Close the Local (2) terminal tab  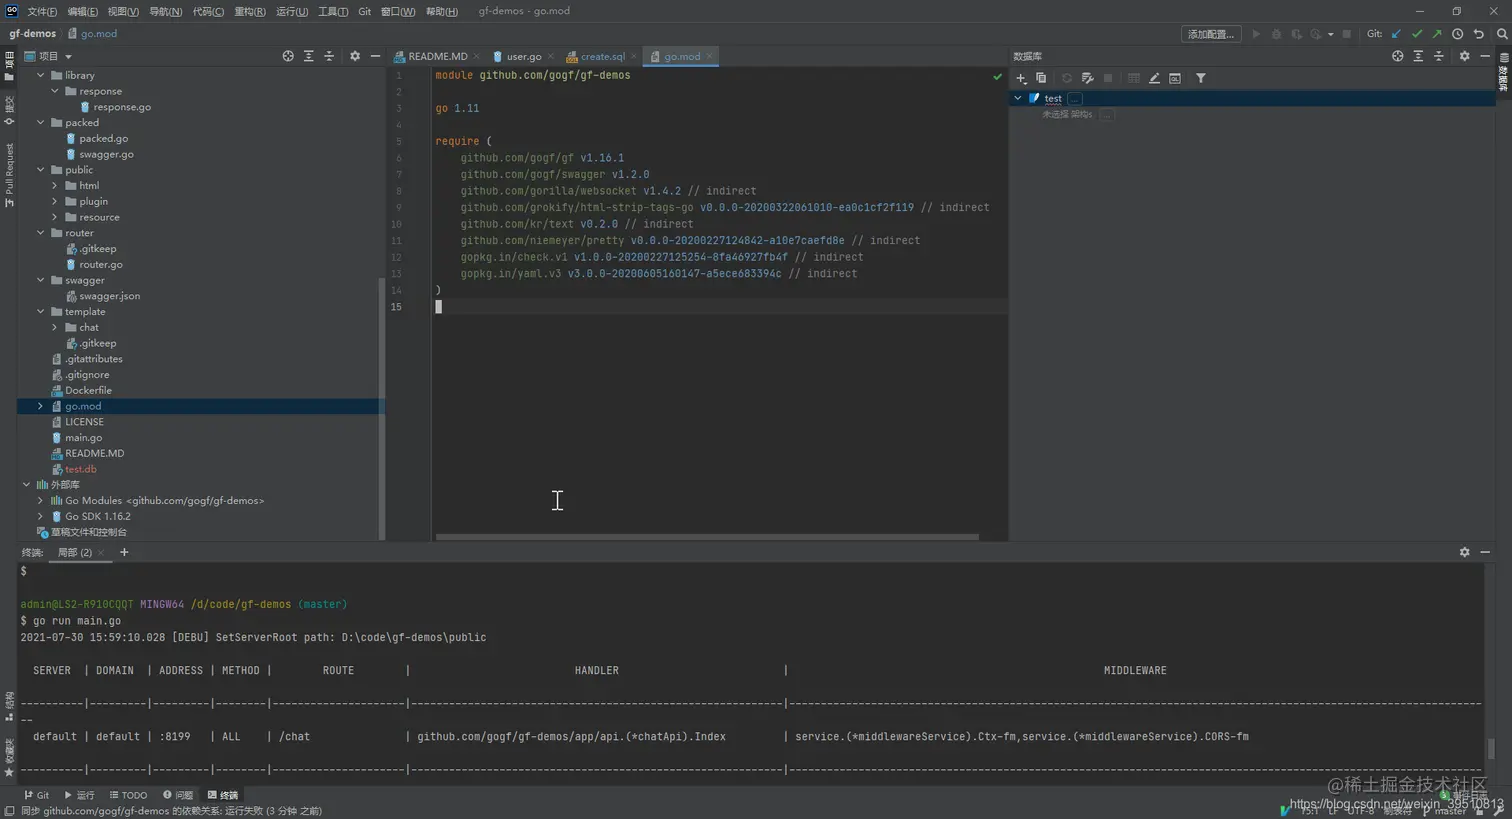(x=101, y=552)
